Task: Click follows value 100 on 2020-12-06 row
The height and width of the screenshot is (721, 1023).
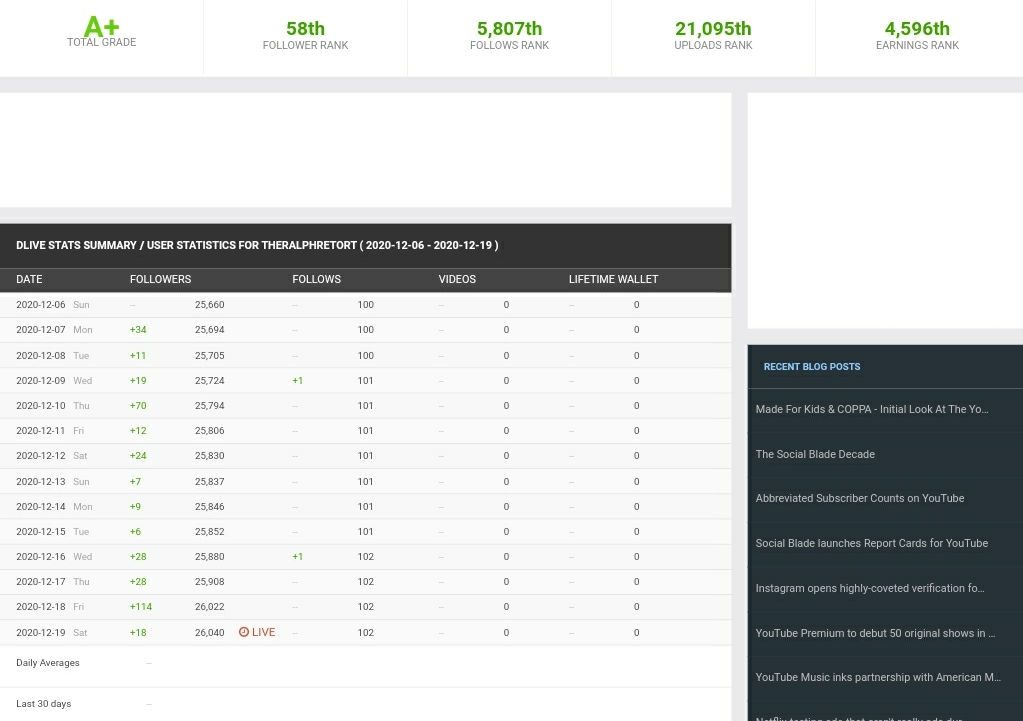Action: pyautogui.click(x=365, y=305)
